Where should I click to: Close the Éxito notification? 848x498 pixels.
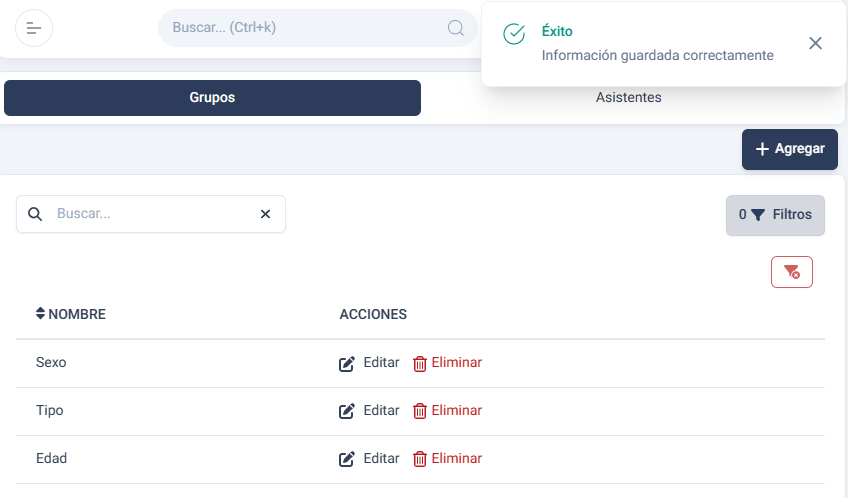pos(815,43)
